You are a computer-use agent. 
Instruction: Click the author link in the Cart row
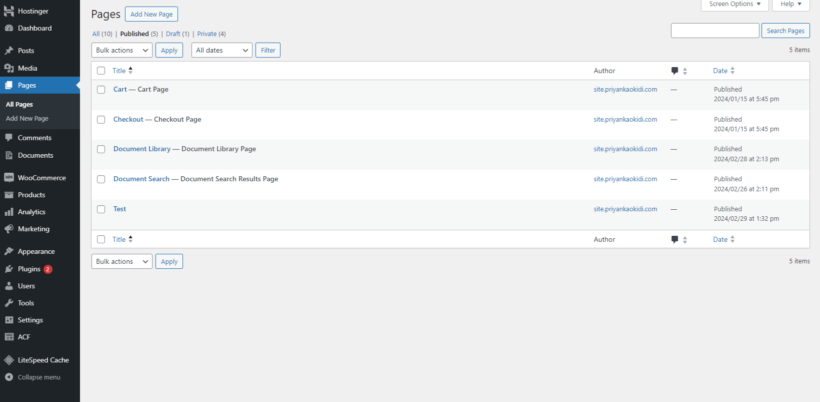625,89
